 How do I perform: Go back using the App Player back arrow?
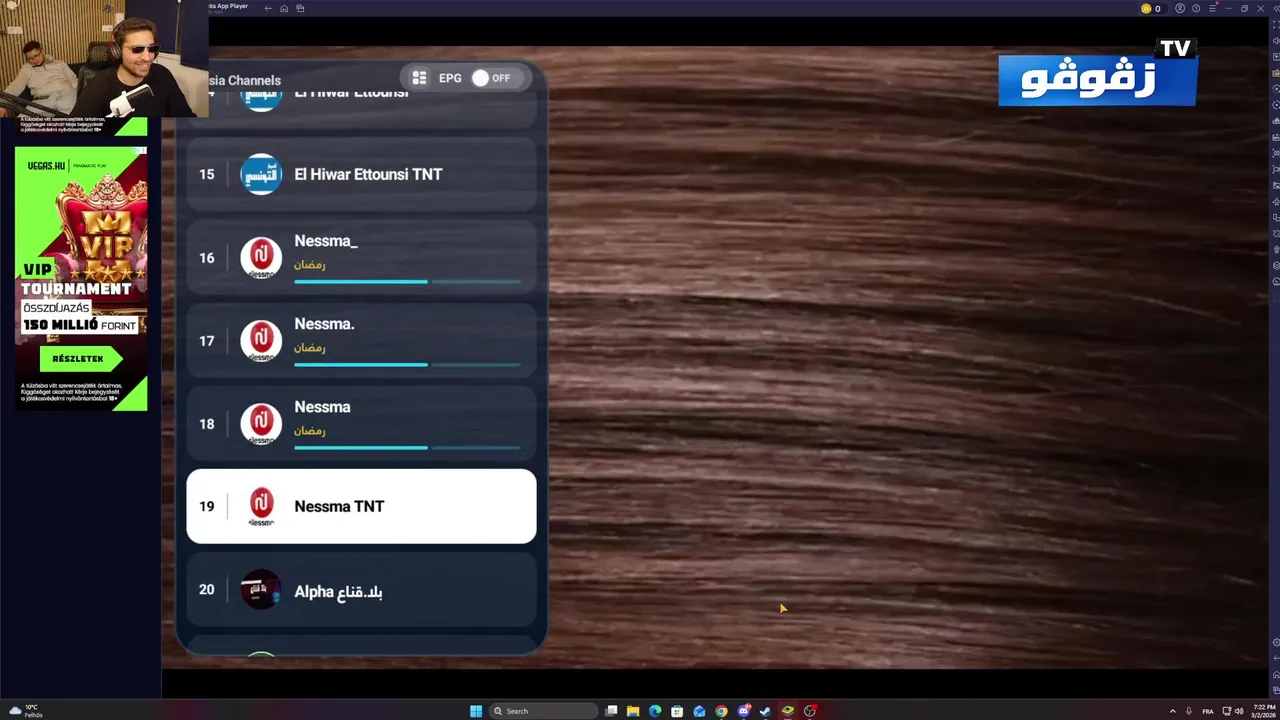coord(268,8)
